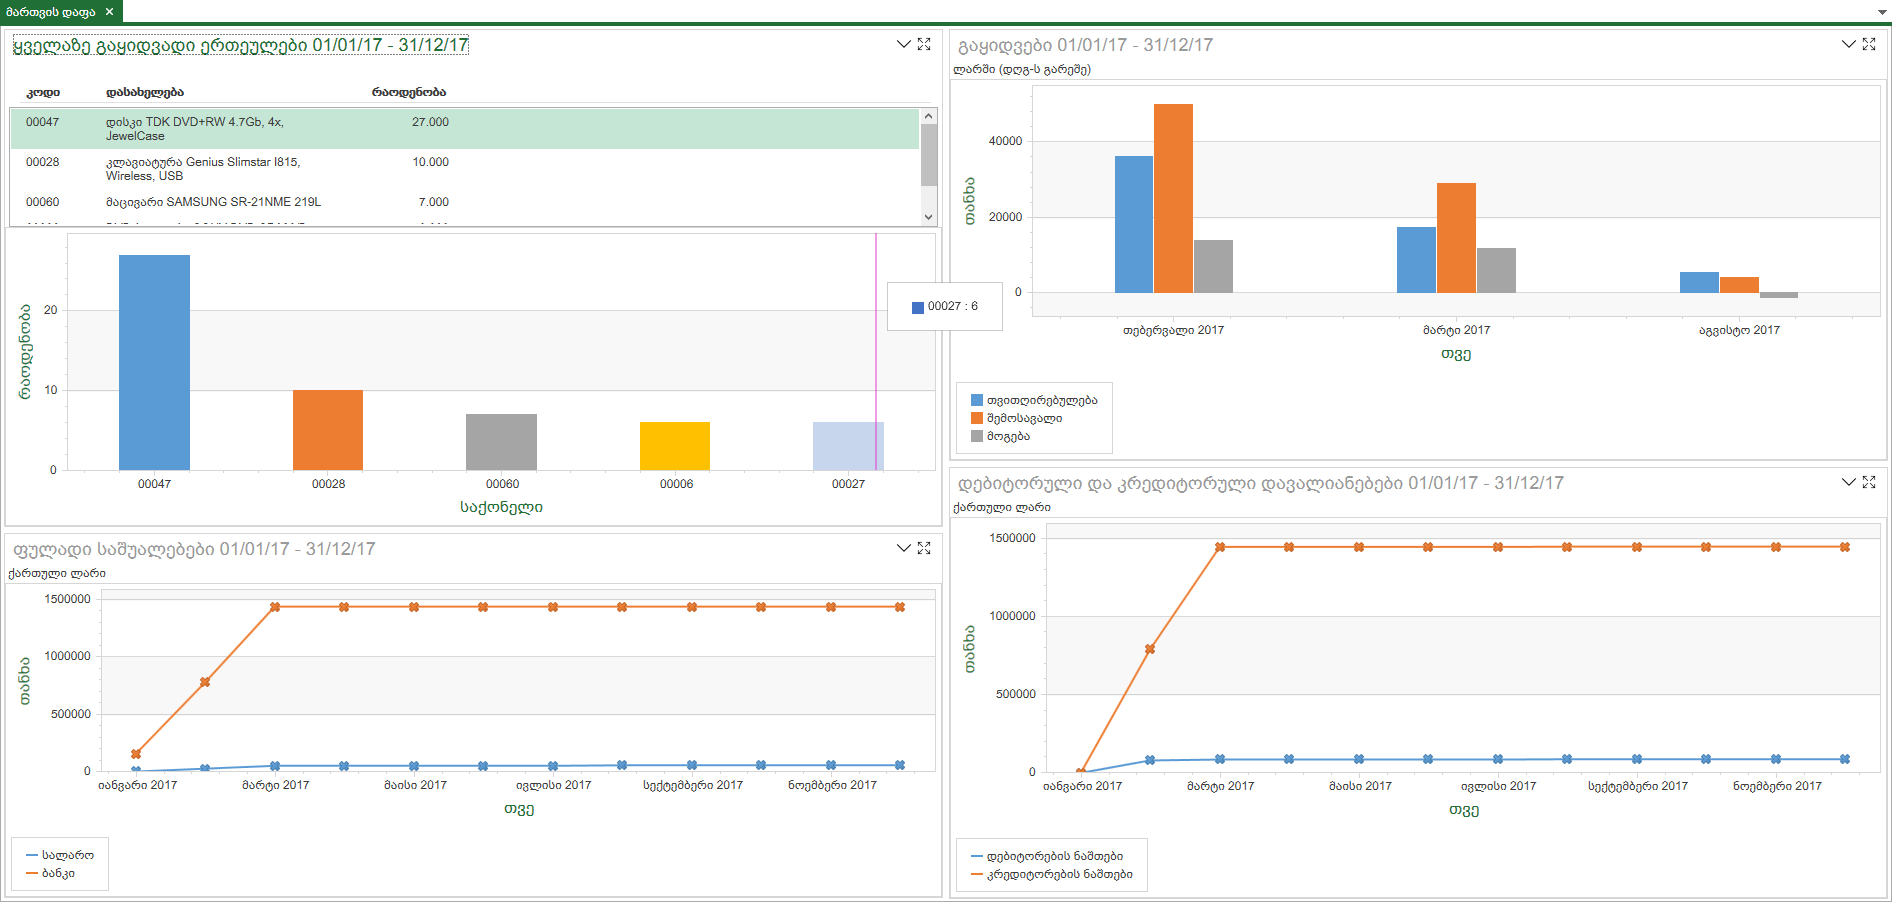The height and width of the screenshot is (902, 1892).
Task: Click the გაყიდვები 01/01/17 - 31/12/17 panel title
Action: [1085, 45]
